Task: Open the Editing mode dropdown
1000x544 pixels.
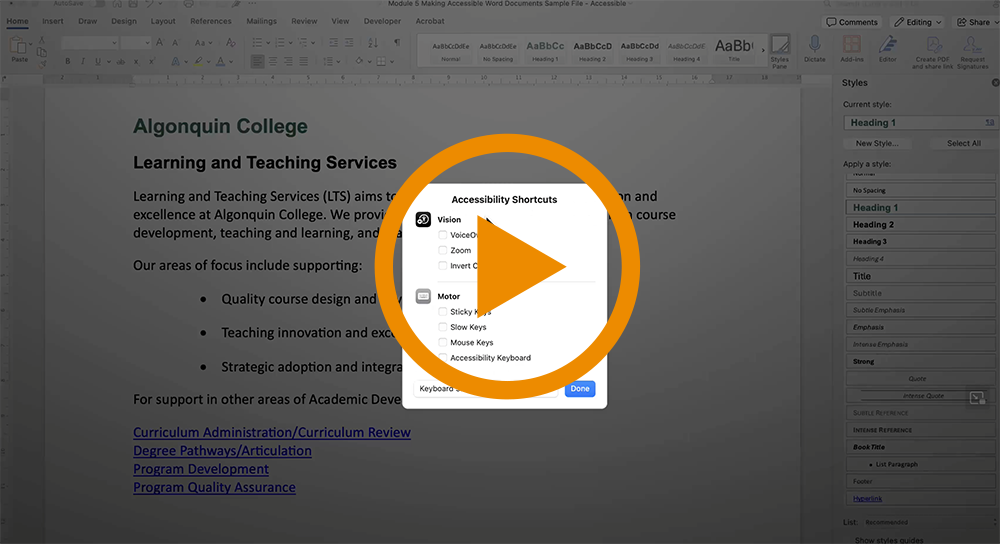Action: (917, 22)
